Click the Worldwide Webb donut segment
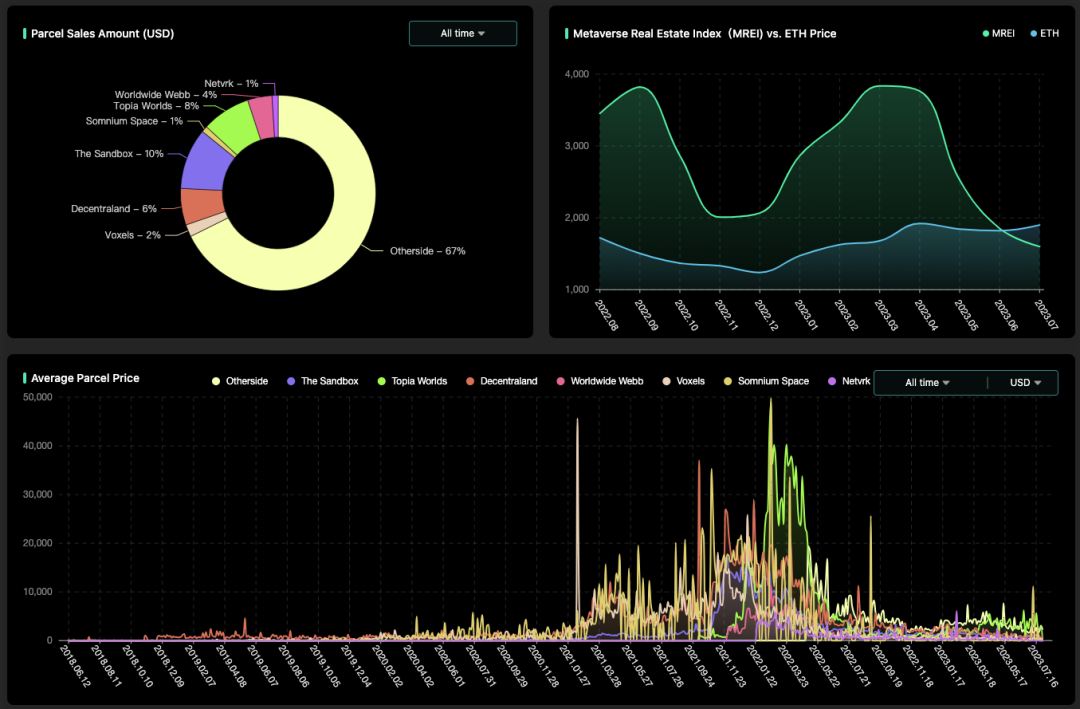This screenshot has width=1080, height=709. point(262,116)
